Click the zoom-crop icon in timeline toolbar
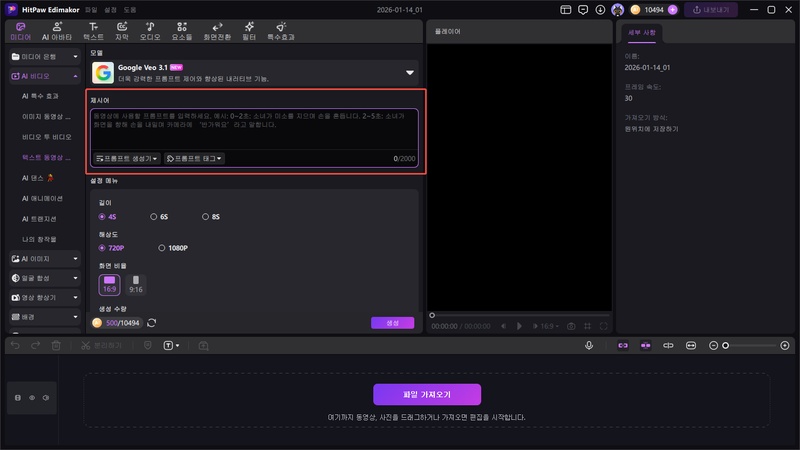 tap(203, 345)
